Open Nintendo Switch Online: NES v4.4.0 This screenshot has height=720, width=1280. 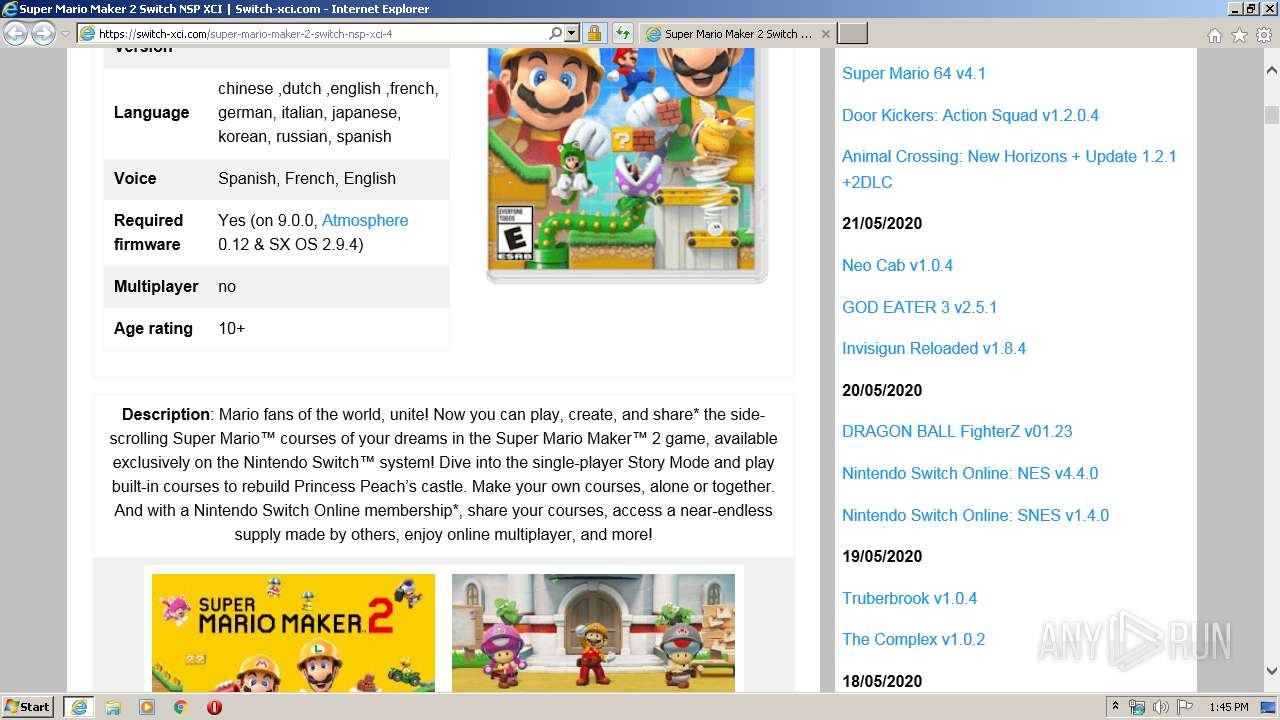click(x=970, y=473)
